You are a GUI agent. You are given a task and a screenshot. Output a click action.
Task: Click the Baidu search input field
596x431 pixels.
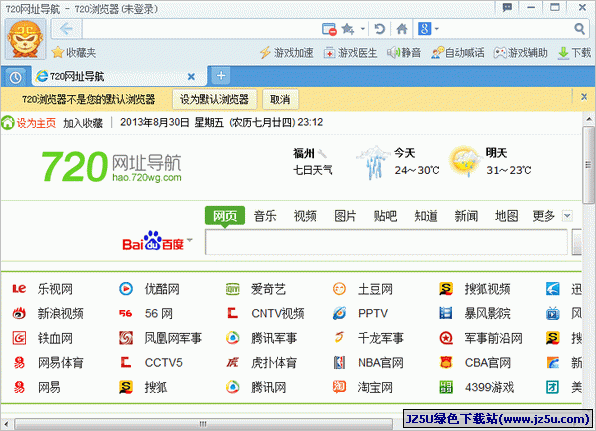386,242
